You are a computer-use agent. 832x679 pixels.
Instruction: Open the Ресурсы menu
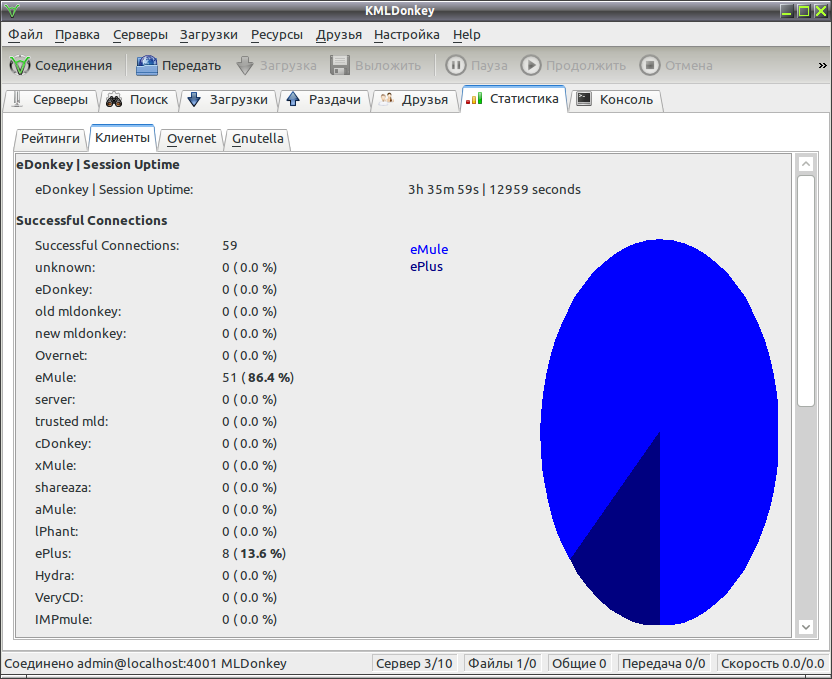[276, 35]
